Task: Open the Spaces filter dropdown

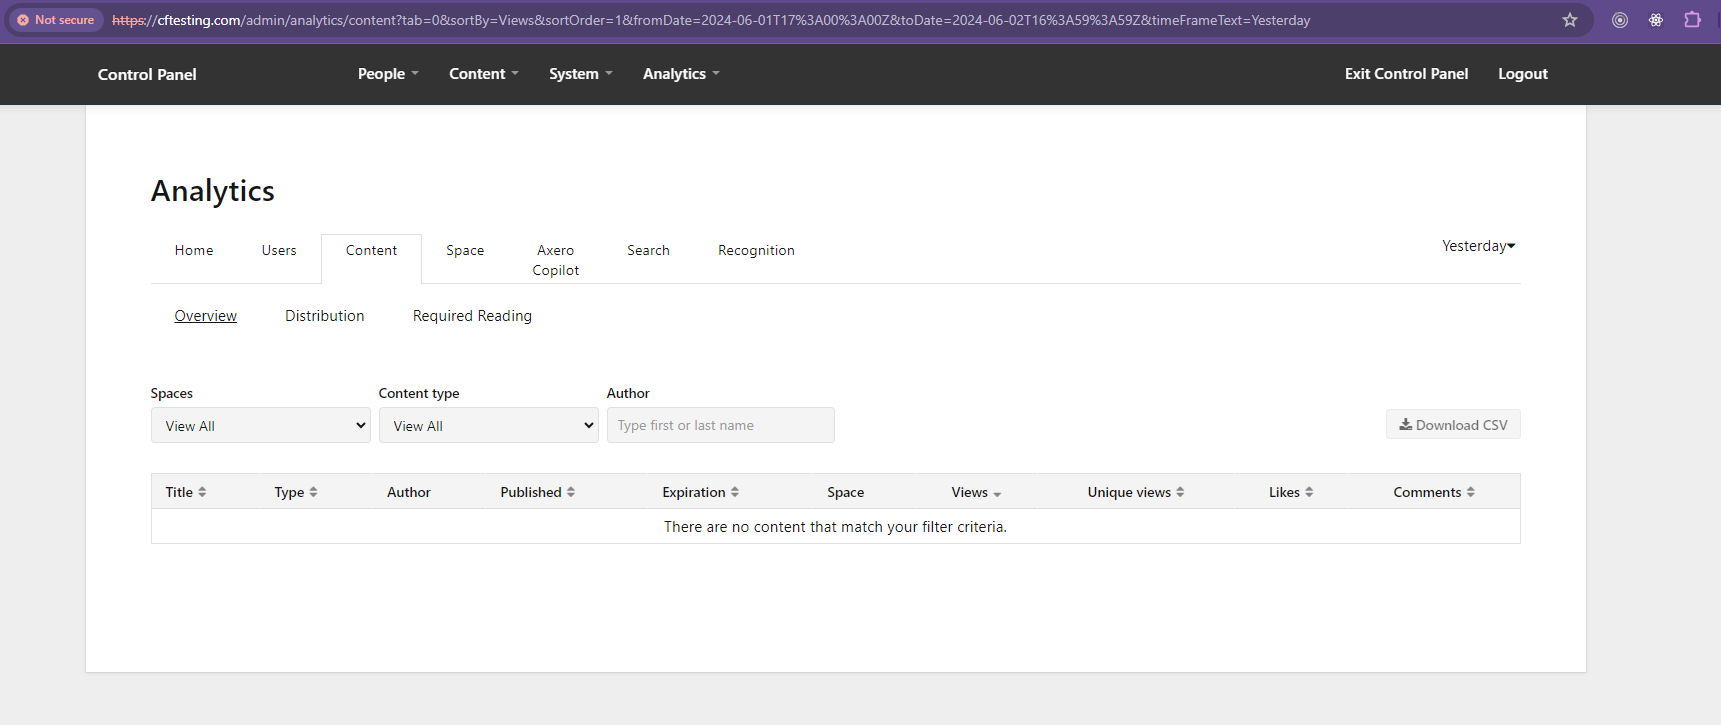Action: (261, 425)
